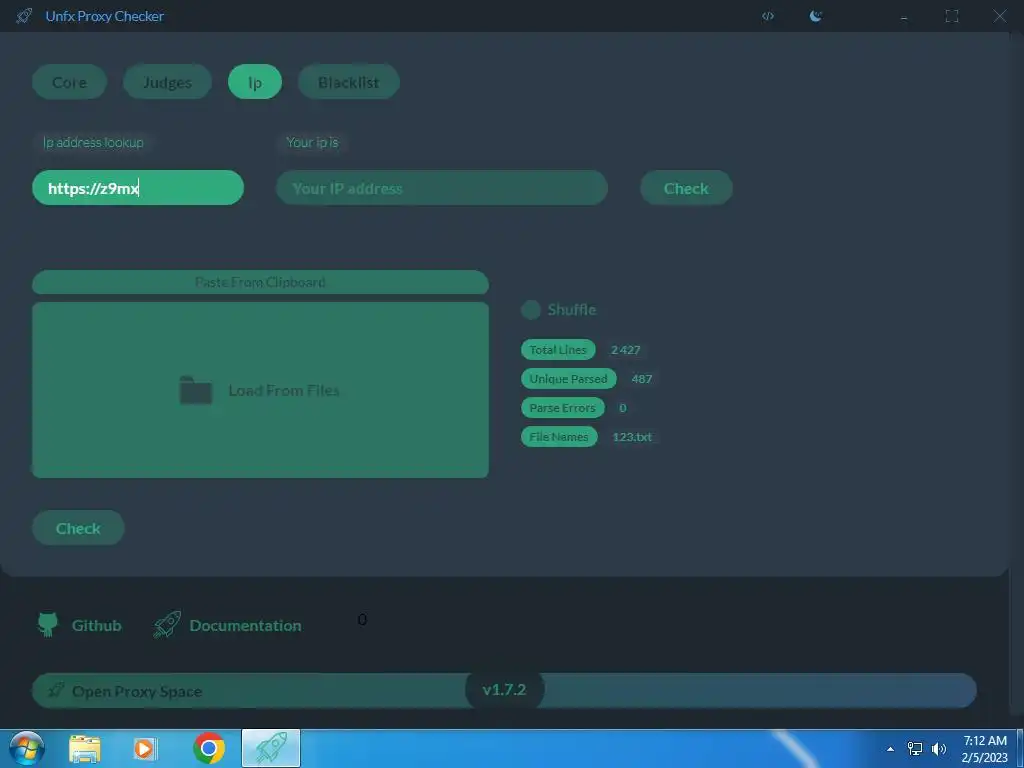
Task: Open the volume speaker tray icon
Action: [x=938, y=748]
